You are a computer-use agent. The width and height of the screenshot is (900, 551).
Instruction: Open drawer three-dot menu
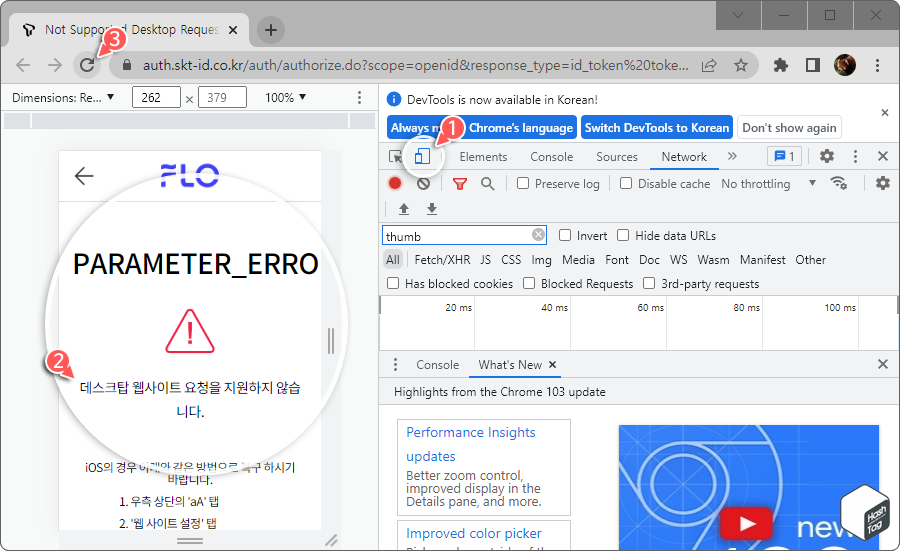[395, 364]
